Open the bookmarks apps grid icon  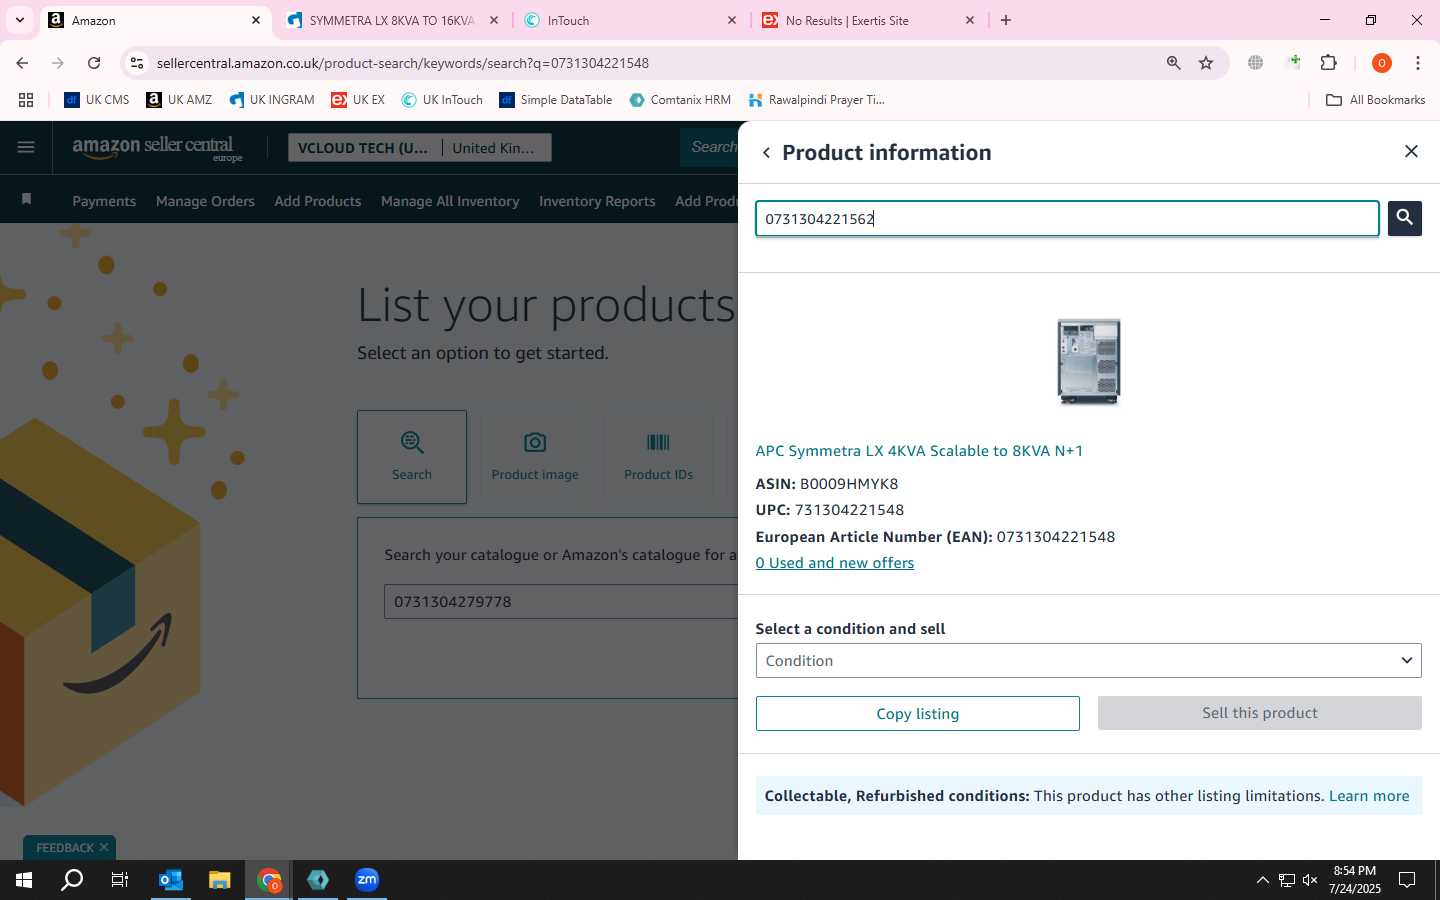point(26,100)
